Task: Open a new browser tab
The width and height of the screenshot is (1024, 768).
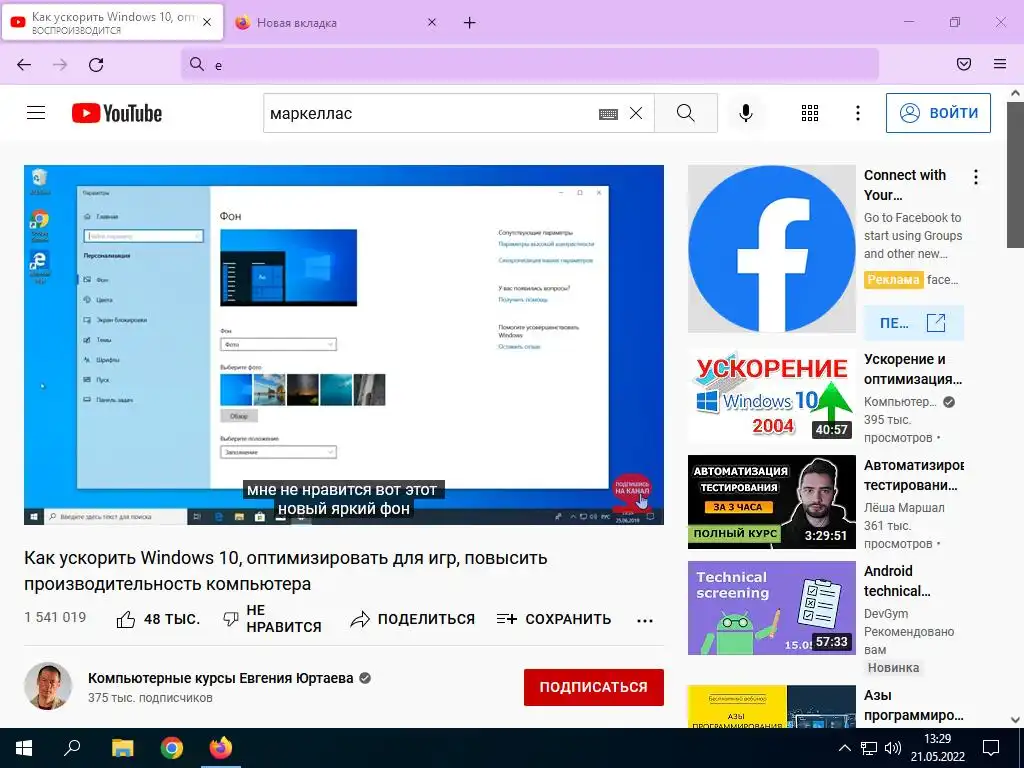Action: 470,23
